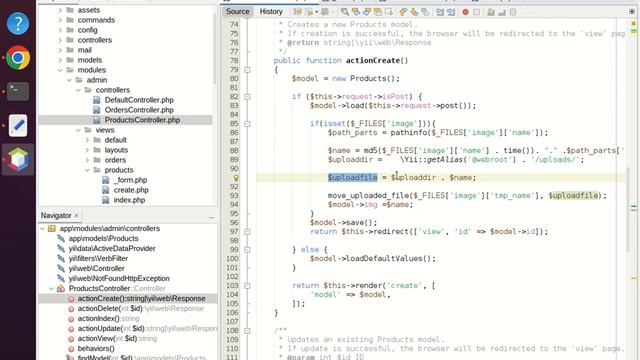
Task: Collapse the code fold at line 85
Action: pos(247,124)
